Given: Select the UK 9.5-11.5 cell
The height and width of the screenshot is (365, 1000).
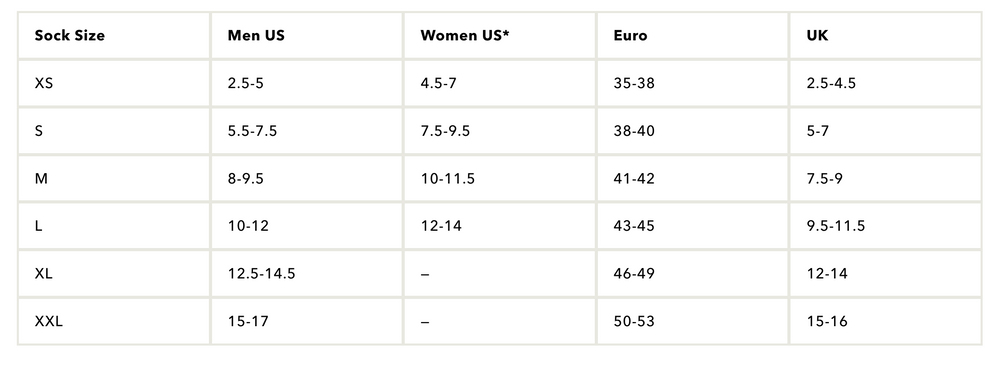Looking at the screenshot, I should 886,226.
